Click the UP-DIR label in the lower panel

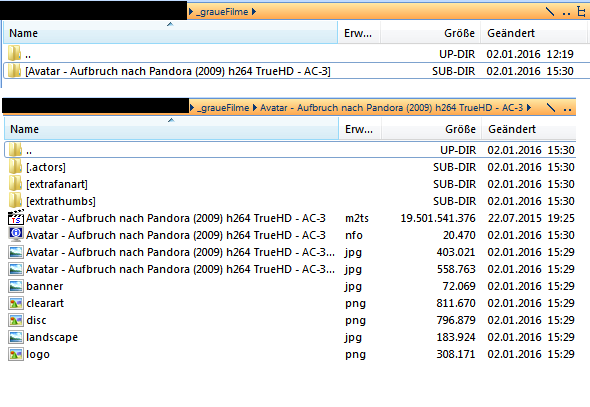458,150
